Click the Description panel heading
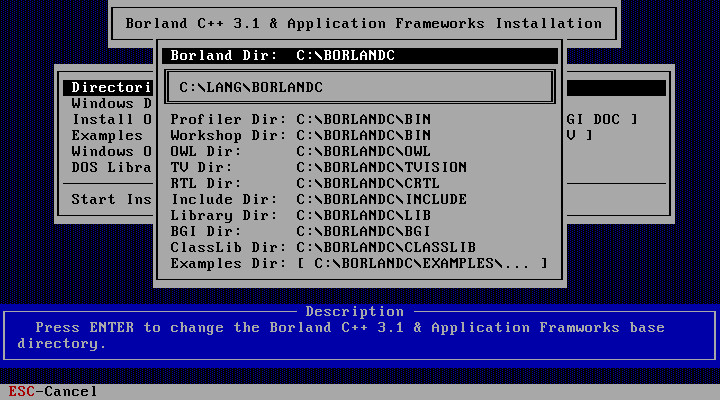The image size is (720, 400). click(354, 311)
